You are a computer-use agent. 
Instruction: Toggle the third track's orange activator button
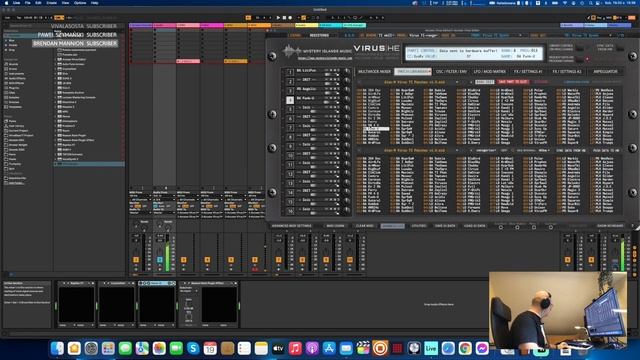pos(184,260)
